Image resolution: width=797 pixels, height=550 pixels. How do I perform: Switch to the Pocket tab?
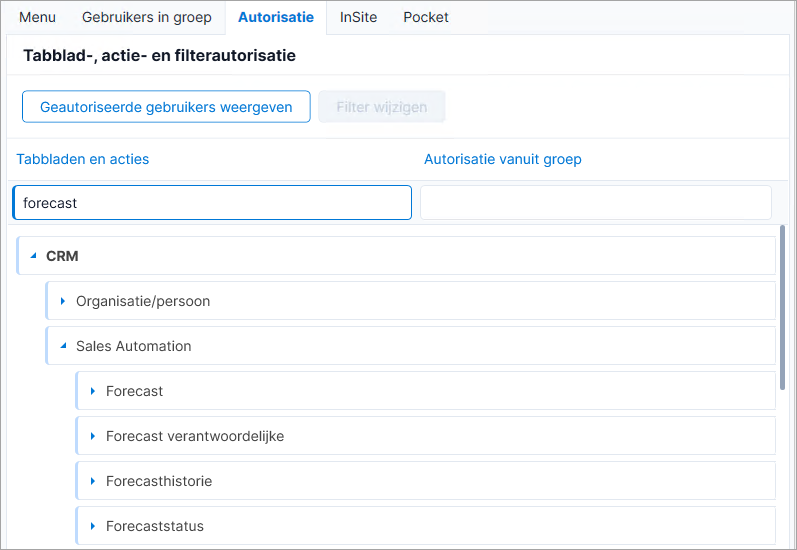coord(426,17)
